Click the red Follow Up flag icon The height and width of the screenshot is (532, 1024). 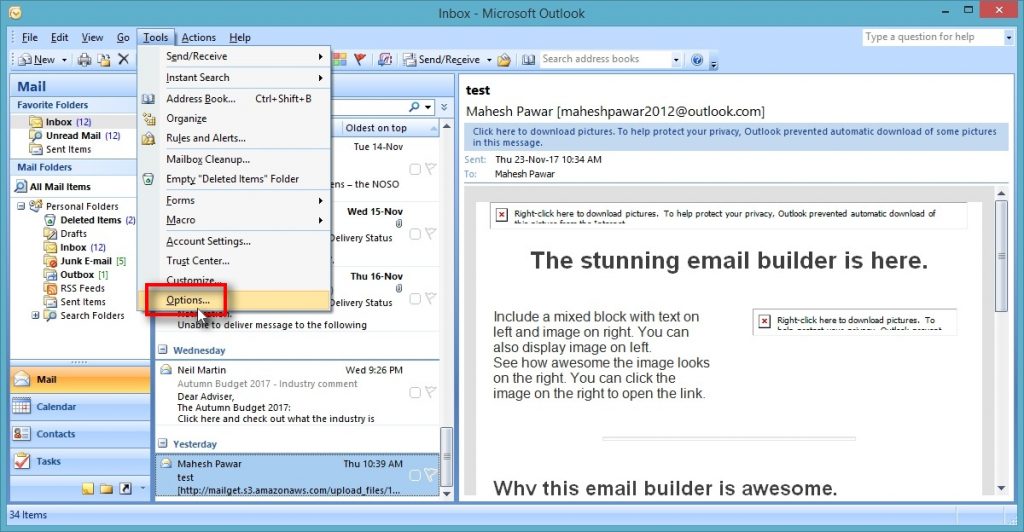pyautogui.click(x=360, y=59)
